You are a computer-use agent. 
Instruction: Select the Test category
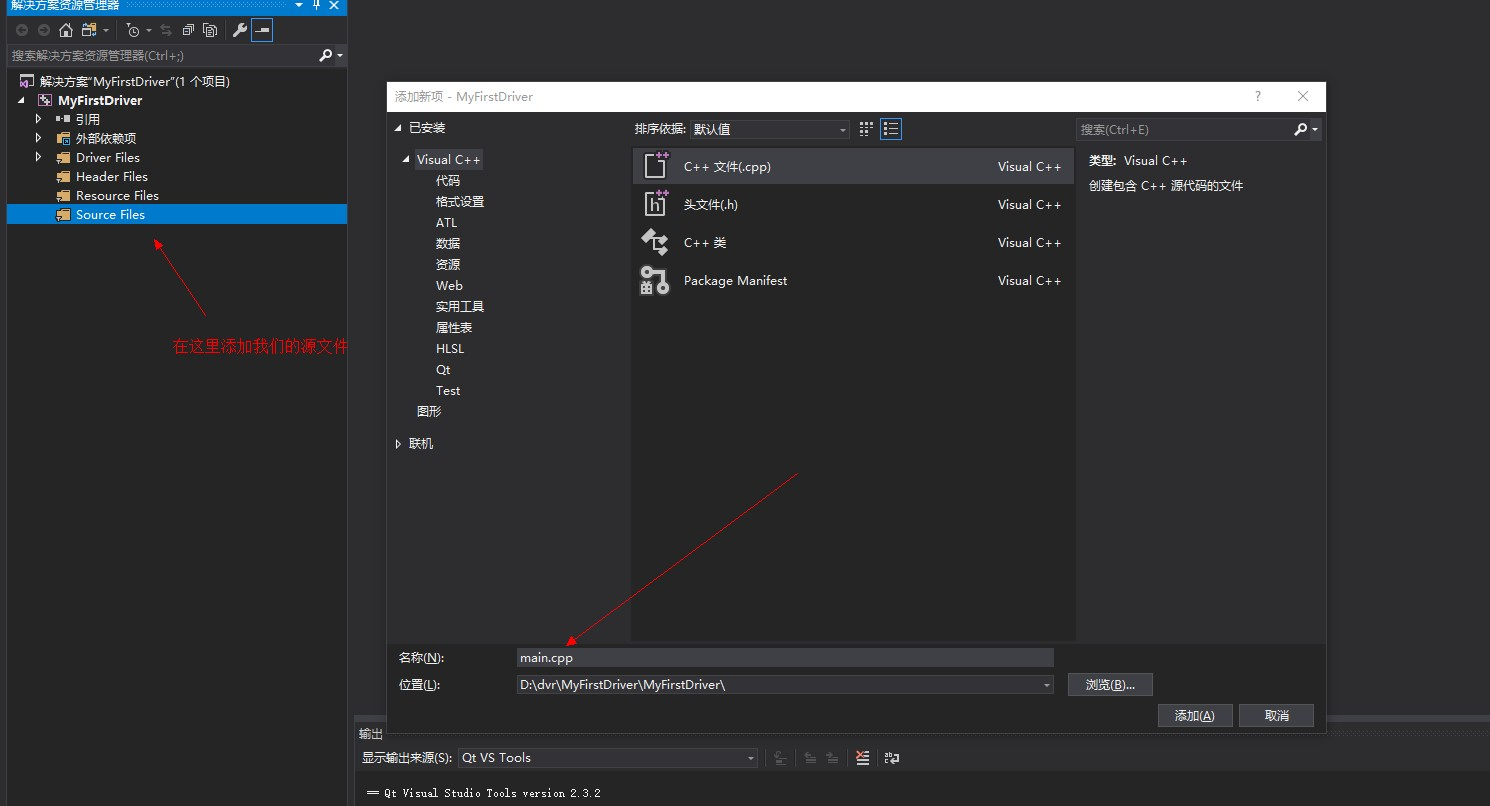(x=448, y=390)
